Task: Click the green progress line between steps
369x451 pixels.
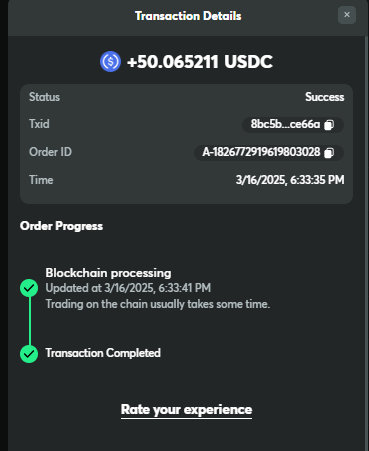Action: tap(29, 321)
